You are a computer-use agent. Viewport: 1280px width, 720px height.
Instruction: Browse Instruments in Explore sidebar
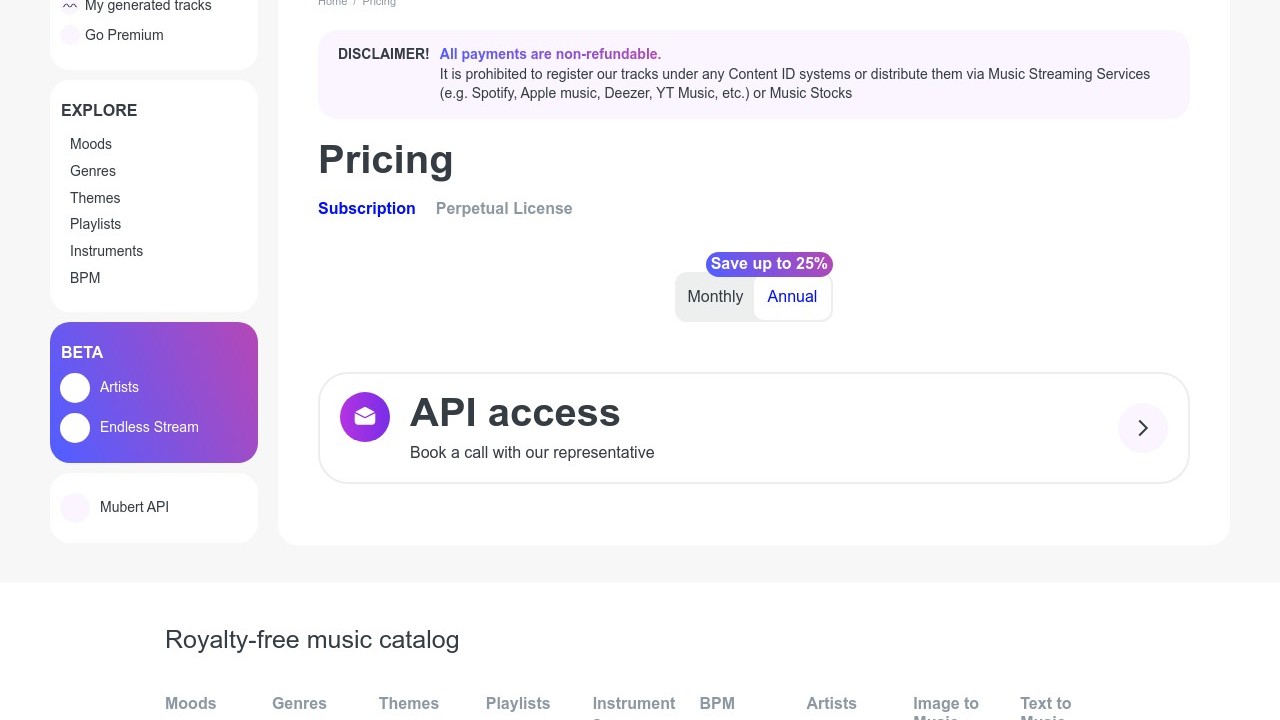point(106,251)
